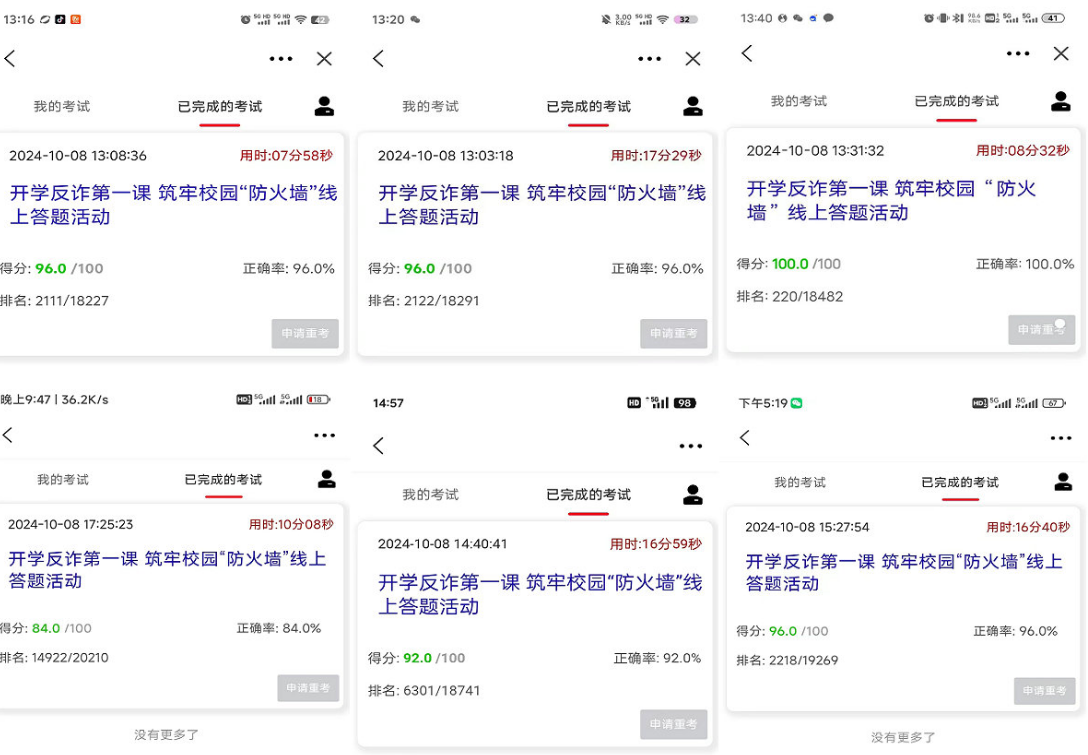This screenshot has width=1088, height=755.
Task: Open 我的考试 tab in the 晚上9:47 screenshot
Action: (x=63, y=480)
